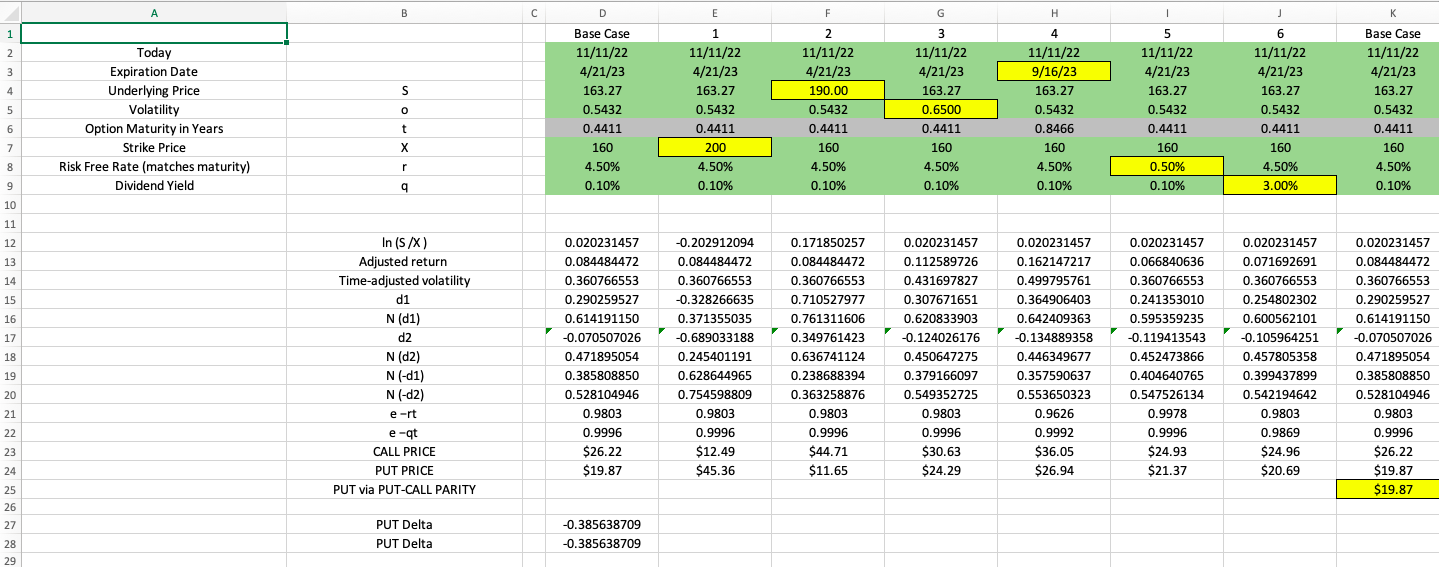This screenshot has height=567, width=1439.
Task: Select the yellow dividend yield 3.00%
Action: [x=1280, y=185]
